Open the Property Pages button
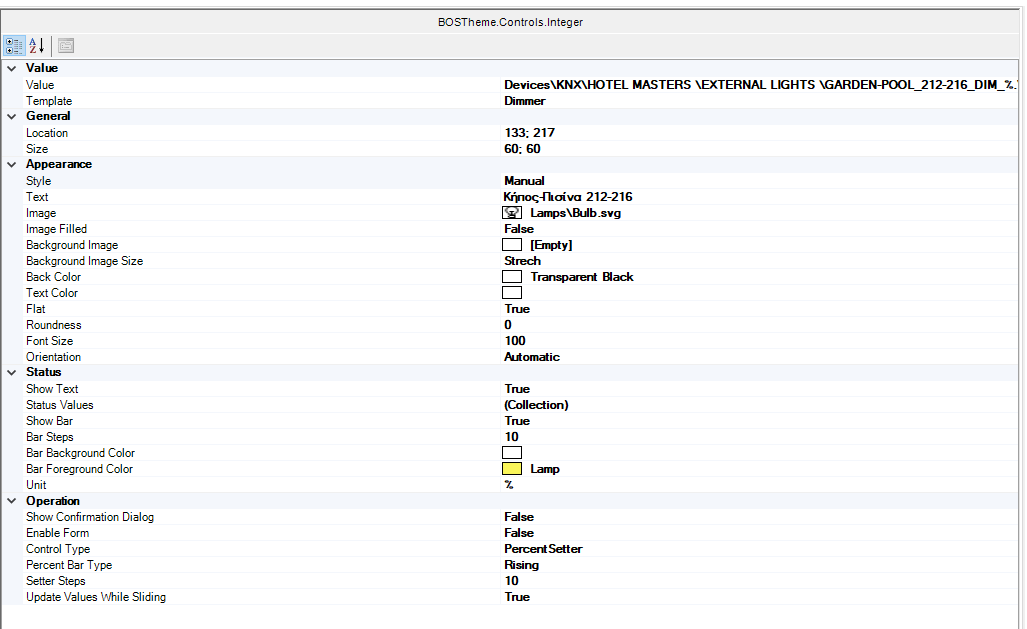Screen dimensions: 1027x629 (66, 45)
